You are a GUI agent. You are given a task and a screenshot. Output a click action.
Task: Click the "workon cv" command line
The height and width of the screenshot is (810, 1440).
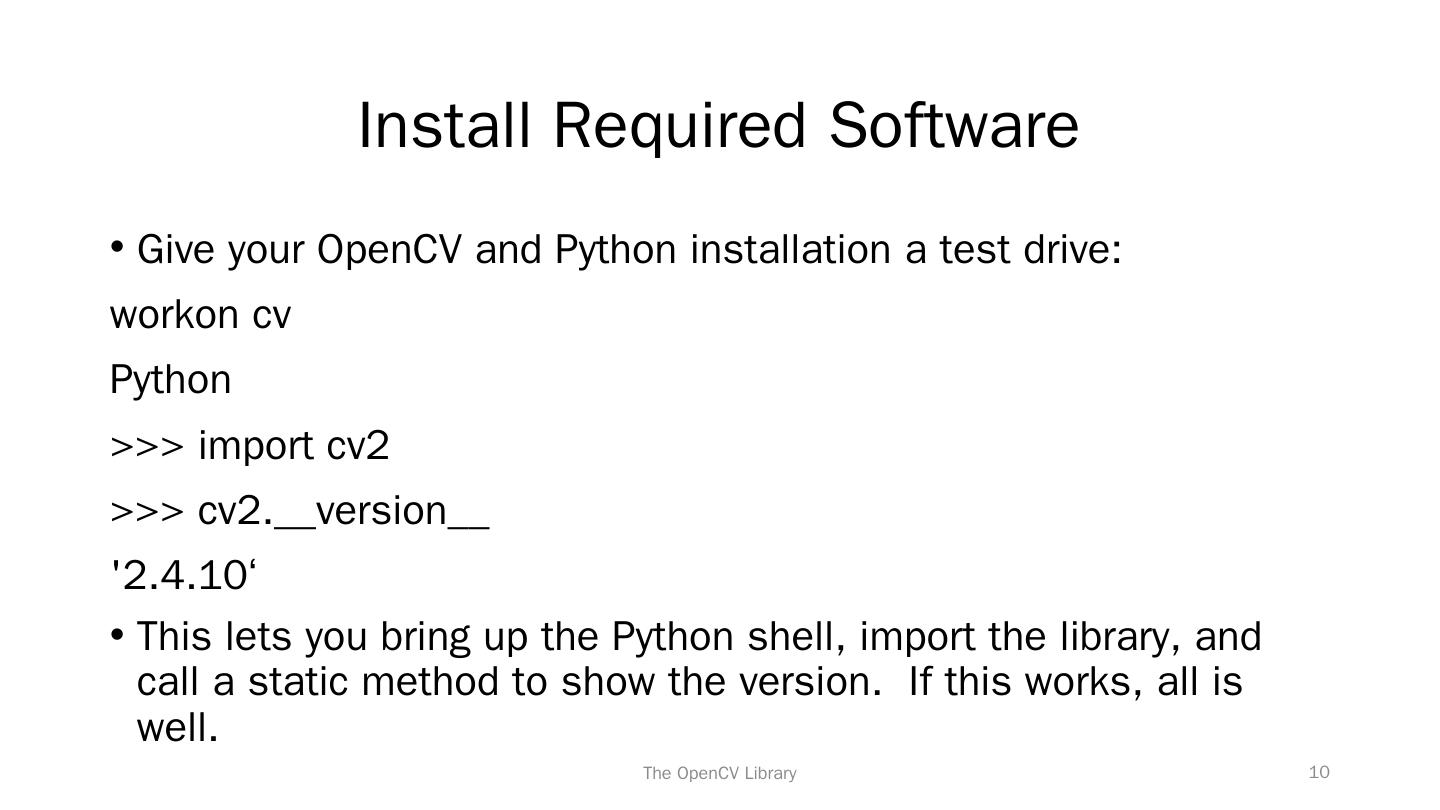(x=200, y=315)
